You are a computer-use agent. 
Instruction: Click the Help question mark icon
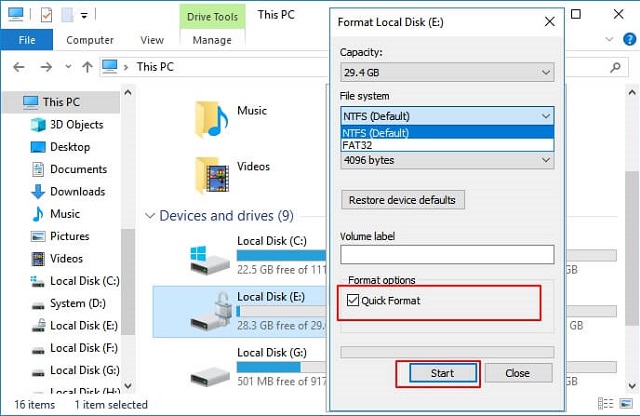click(x=629, y=40)
